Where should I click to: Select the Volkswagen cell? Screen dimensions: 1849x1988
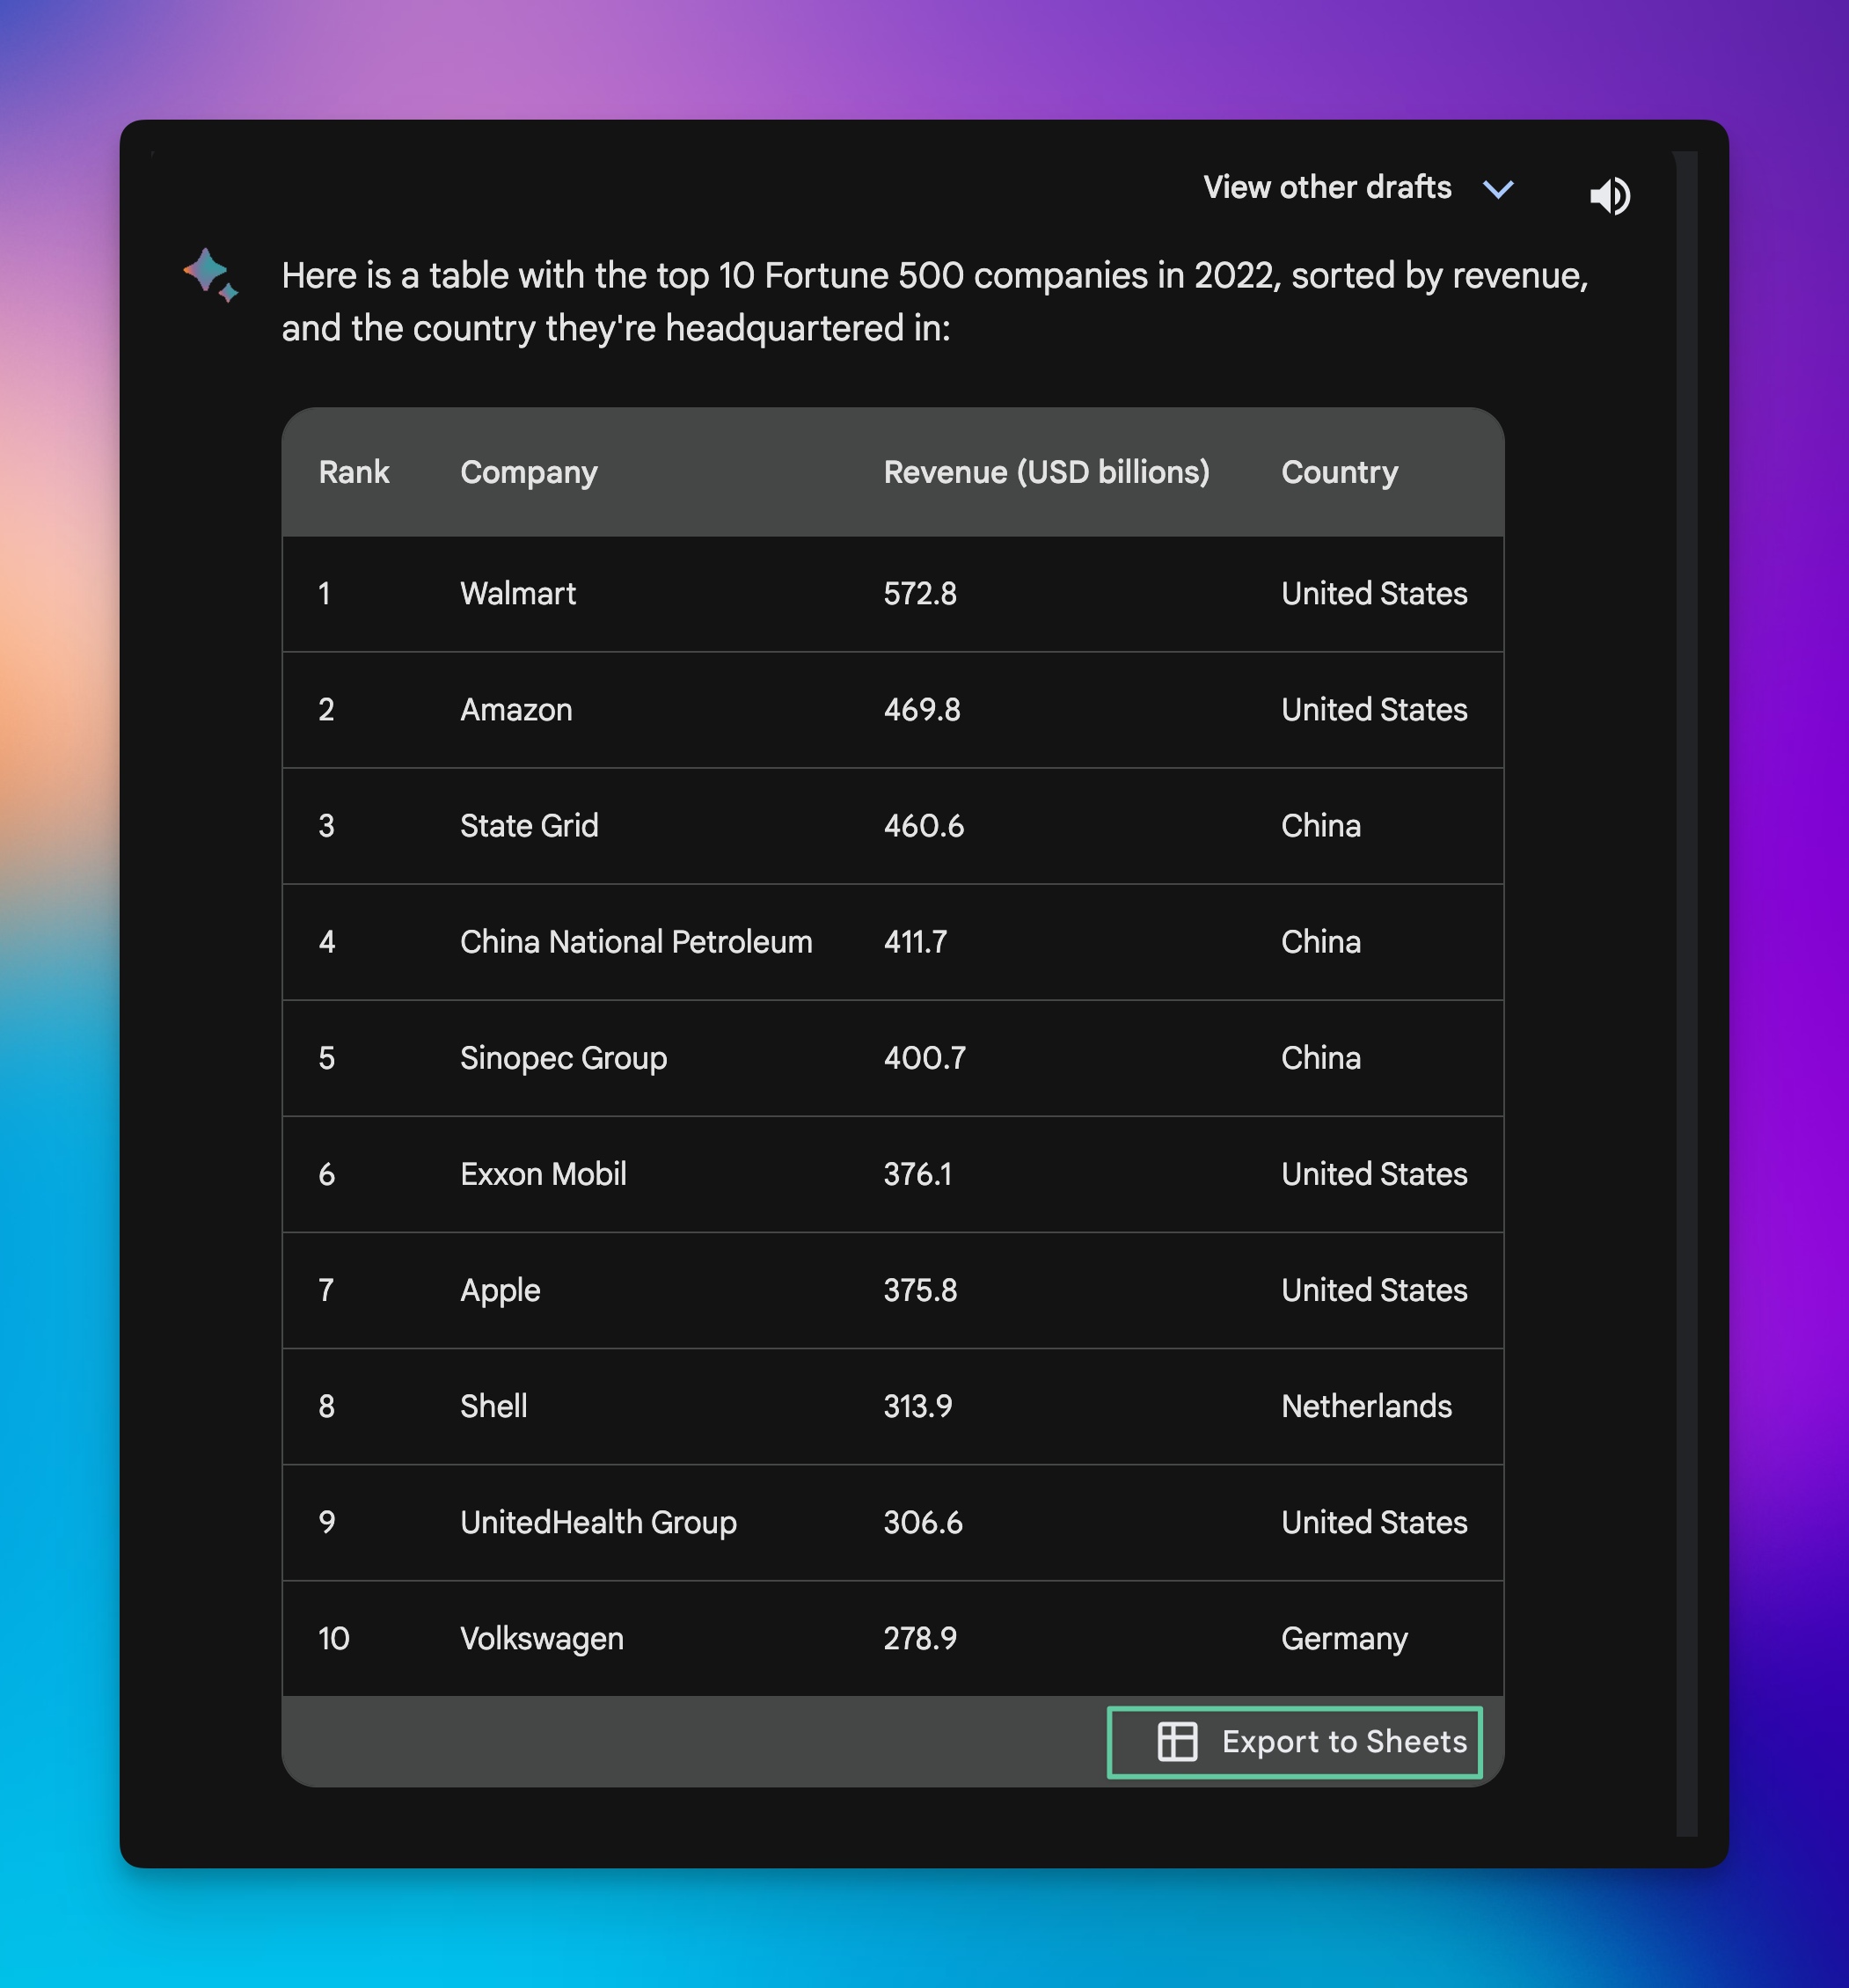pyautogui.click(x=541, y=1639)
